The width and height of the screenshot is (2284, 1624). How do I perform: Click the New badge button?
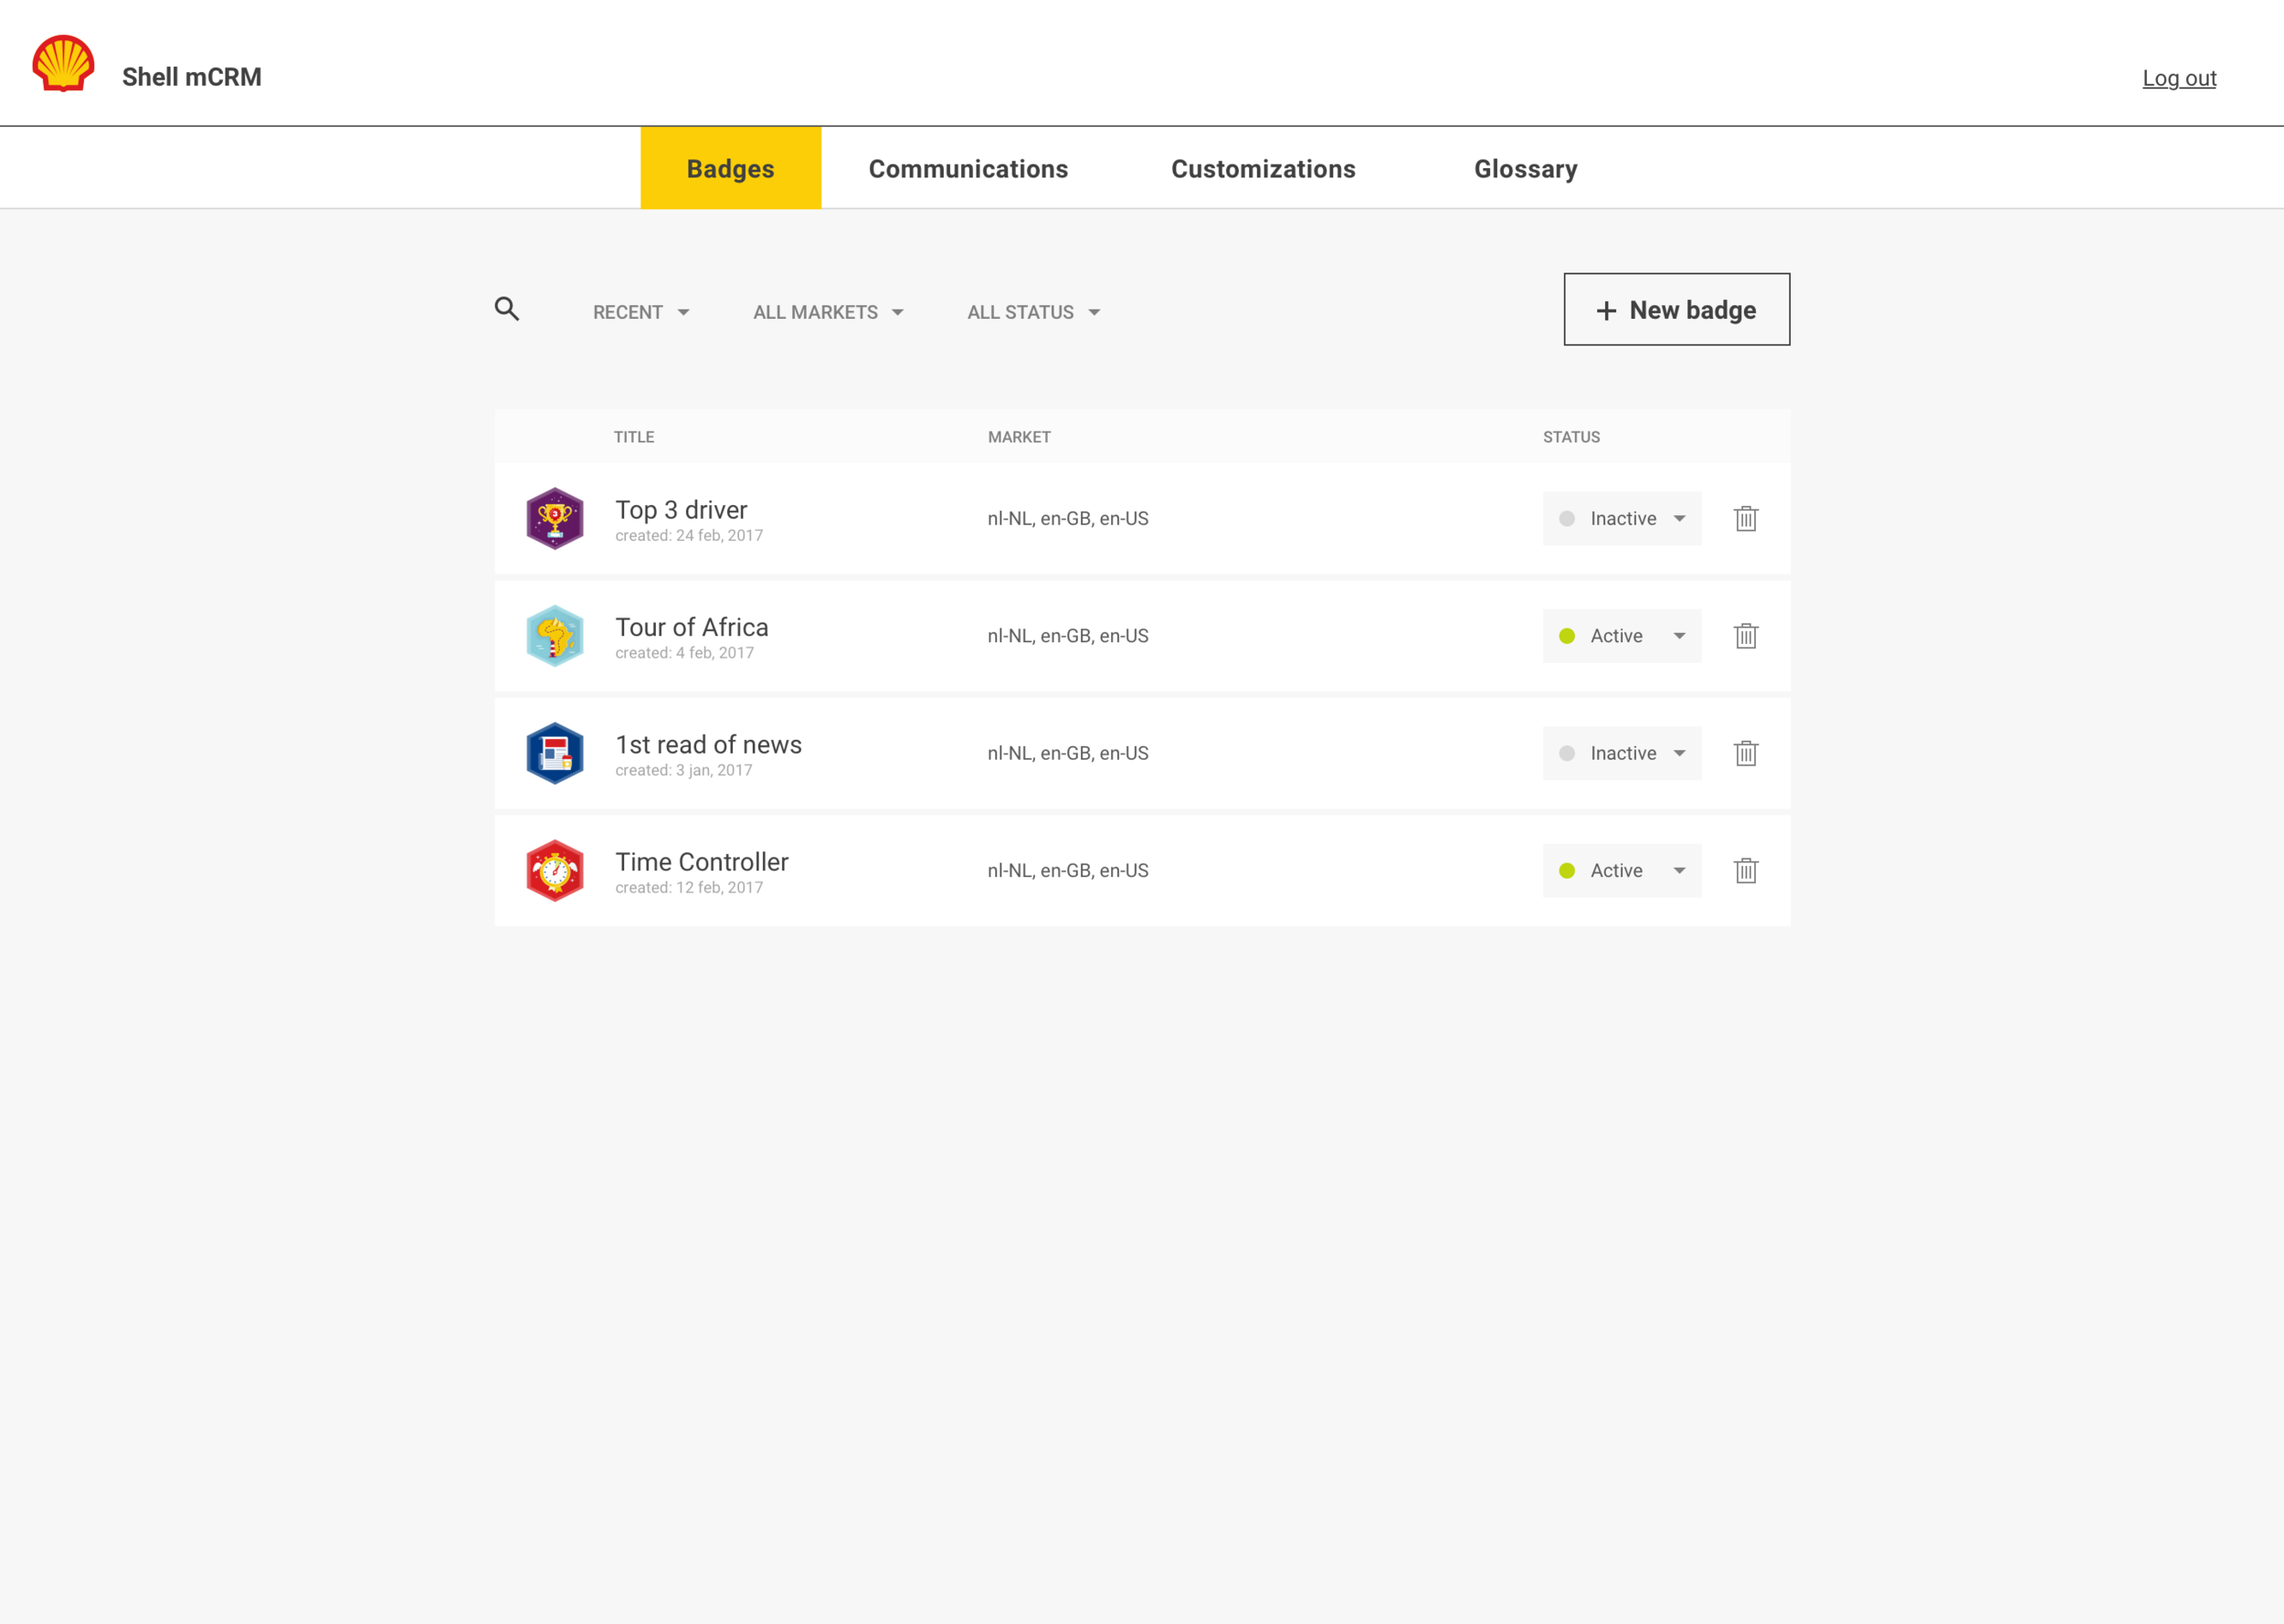1676,310
